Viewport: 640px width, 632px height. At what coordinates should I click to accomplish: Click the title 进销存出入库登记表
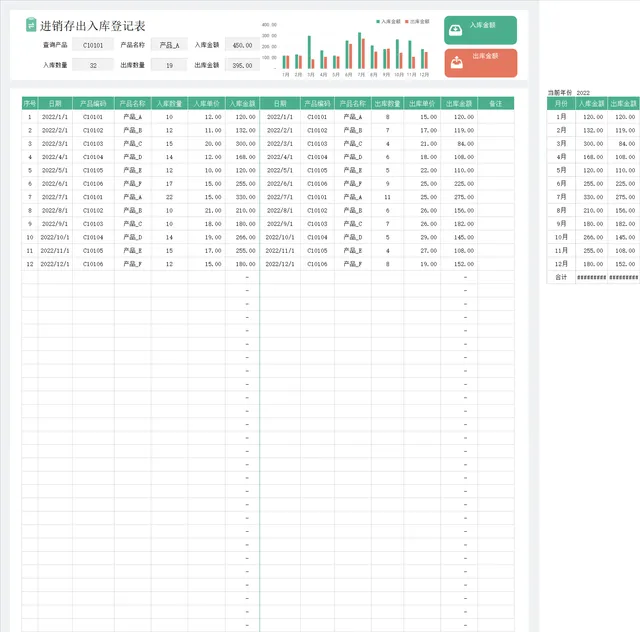[x=93, y=26]
